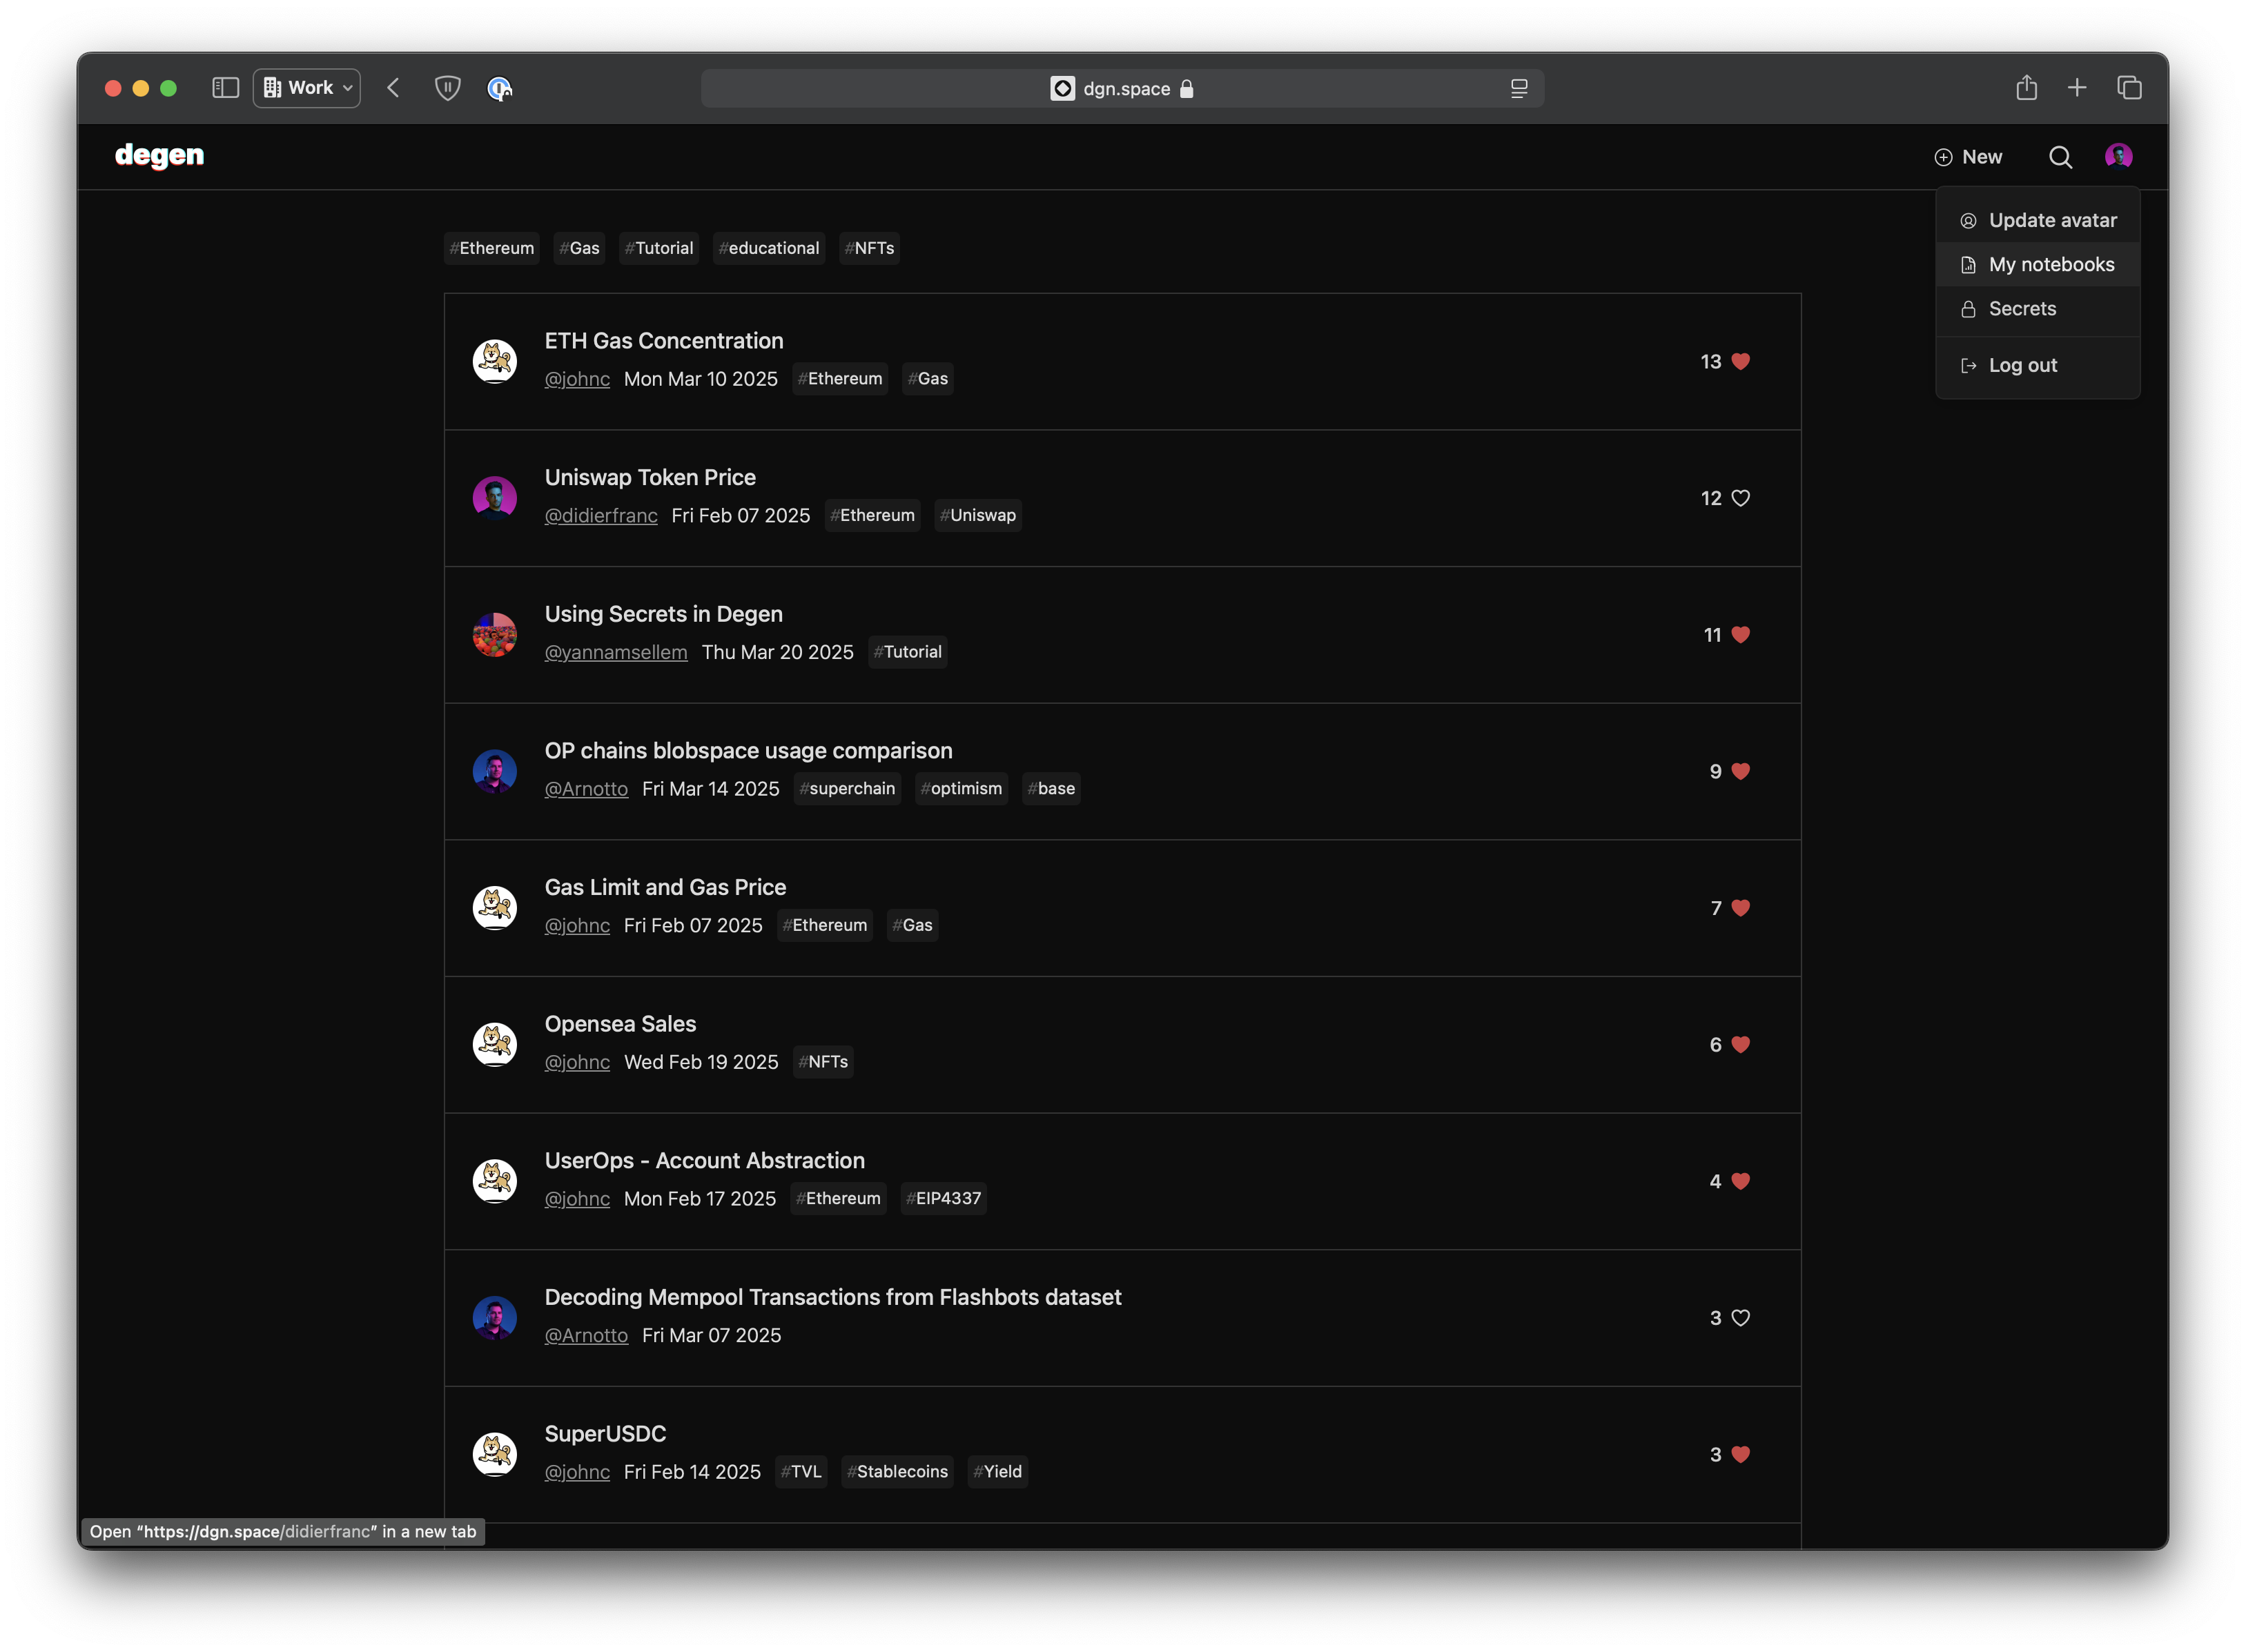Visit @didierfranc profile link
The image size is (2246, 1652).
pos(601,515)
